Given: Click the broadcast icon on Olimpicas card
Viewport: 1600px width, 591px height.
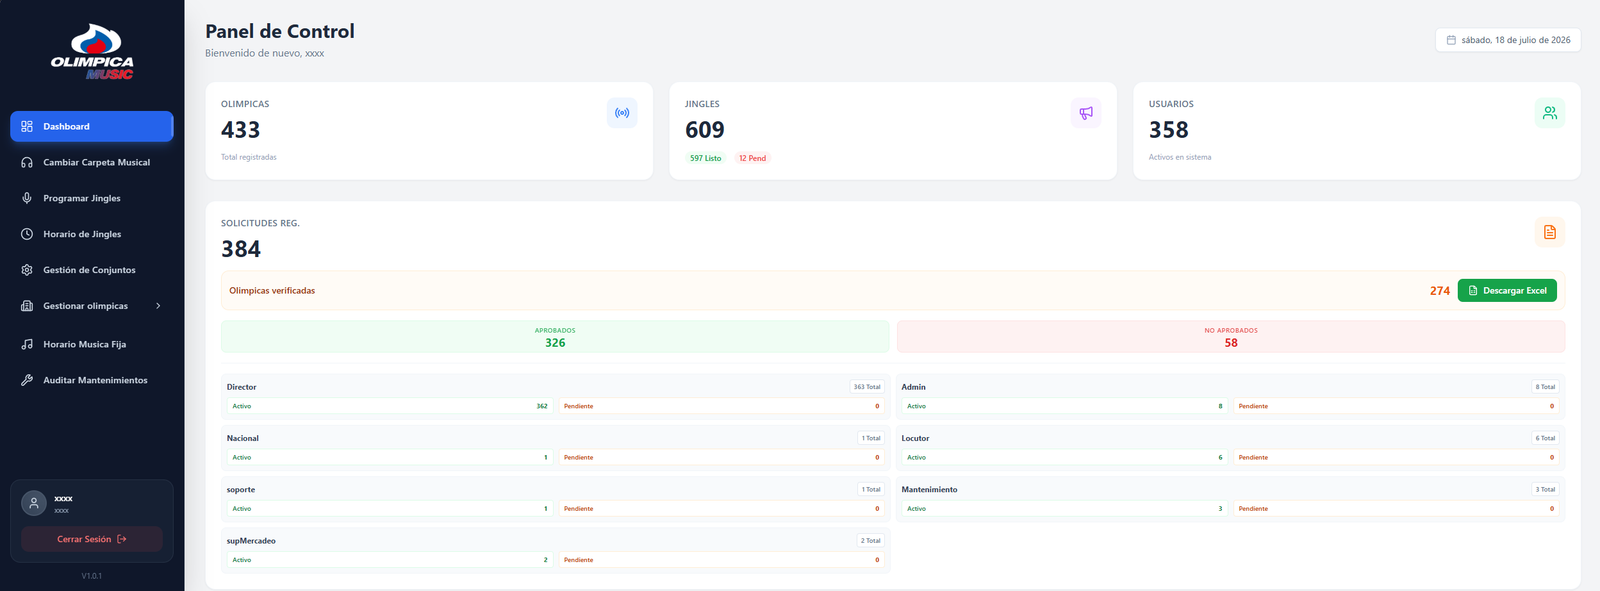Looking at the screenshot, I should (x=622, y=113).
